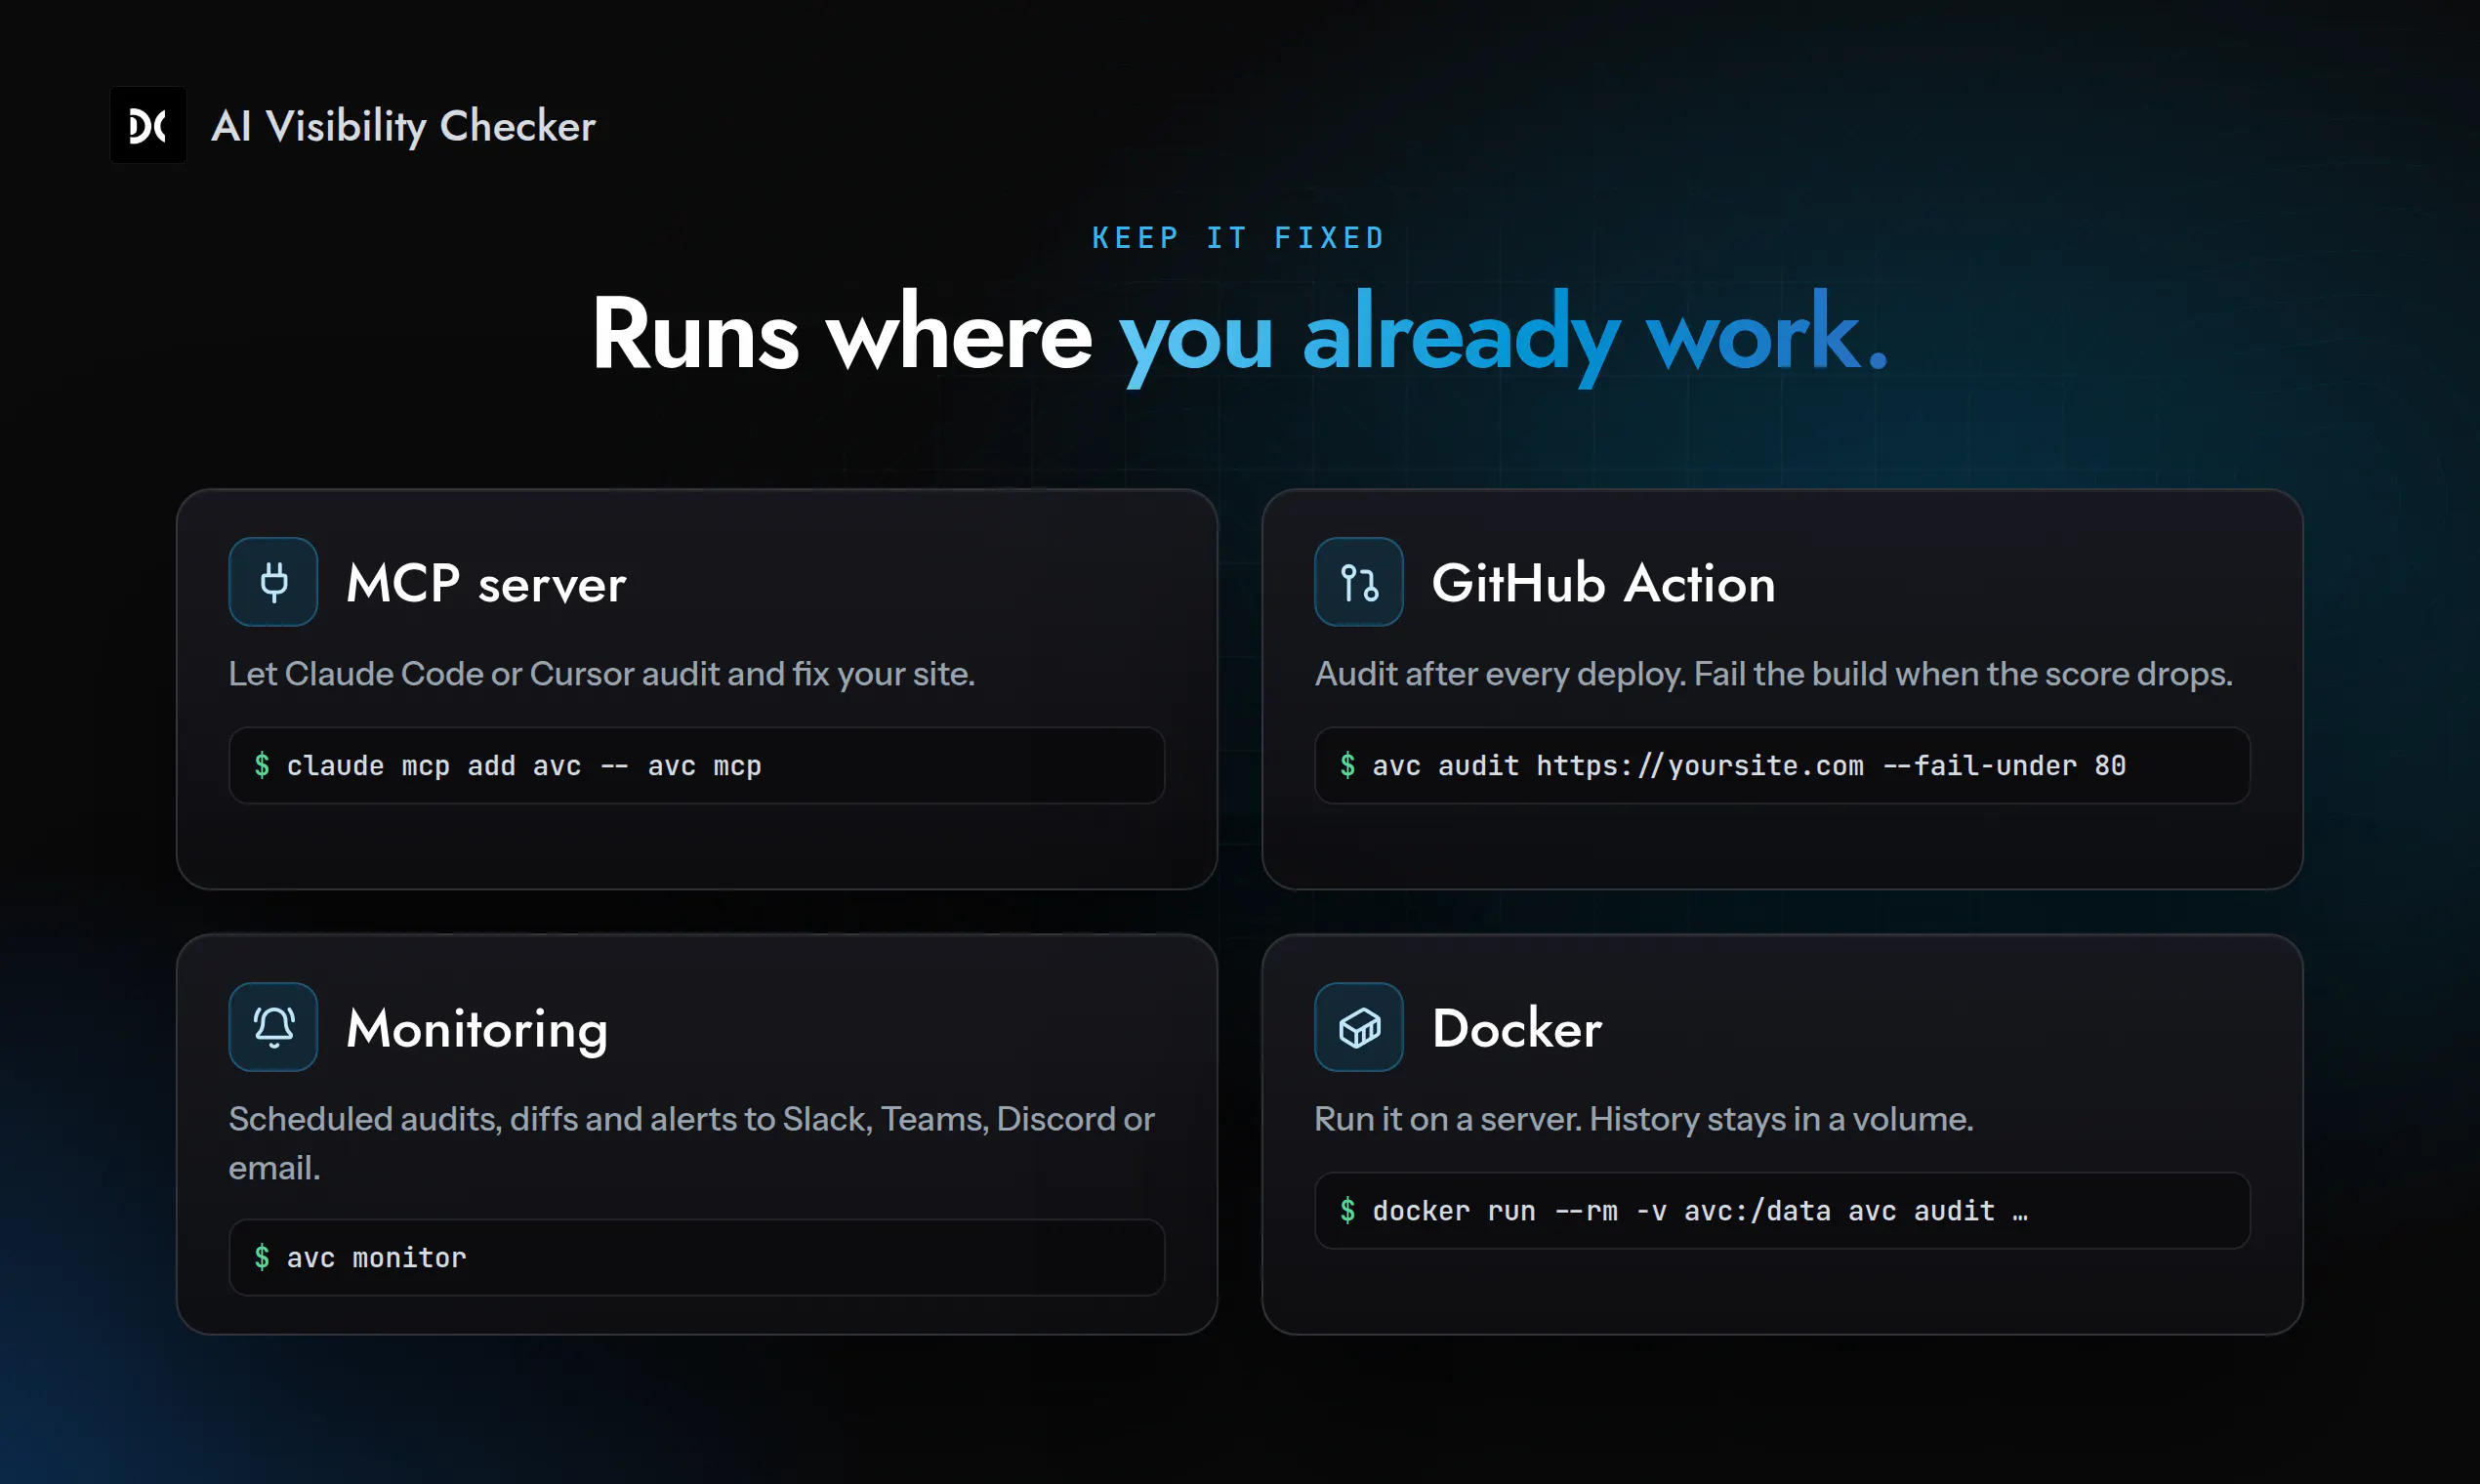Click 'Audit after every deploy' description
Screen dimensions: 2480x1484
[1773, 674]
